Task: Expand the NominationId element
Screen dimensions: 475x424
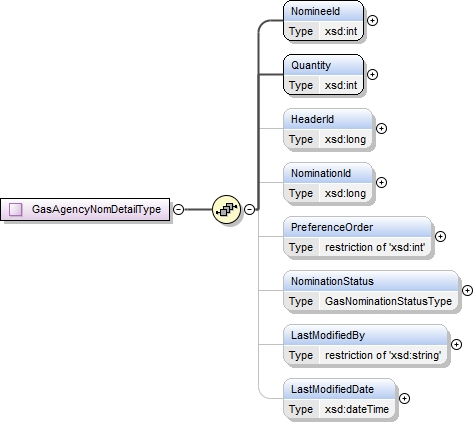Action: [x=381, y=182]
